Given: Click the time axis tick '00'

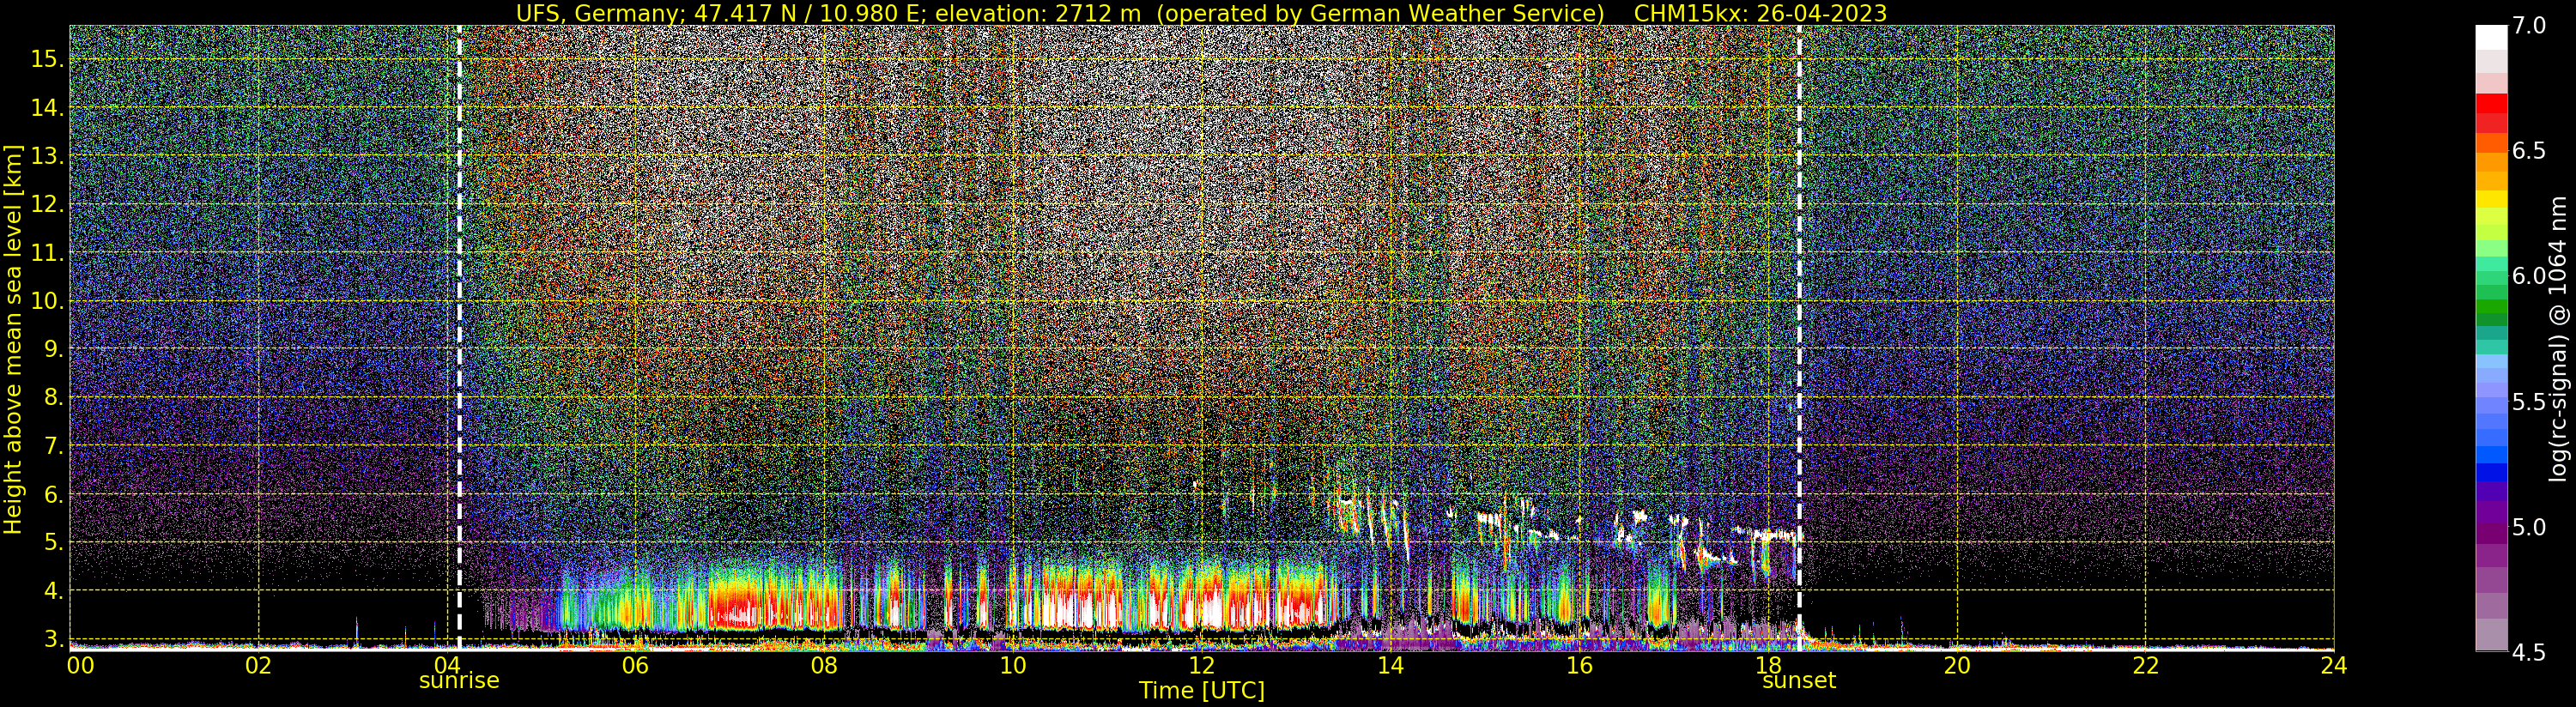Looking at the screenshot, I should [x=80, y=665].
